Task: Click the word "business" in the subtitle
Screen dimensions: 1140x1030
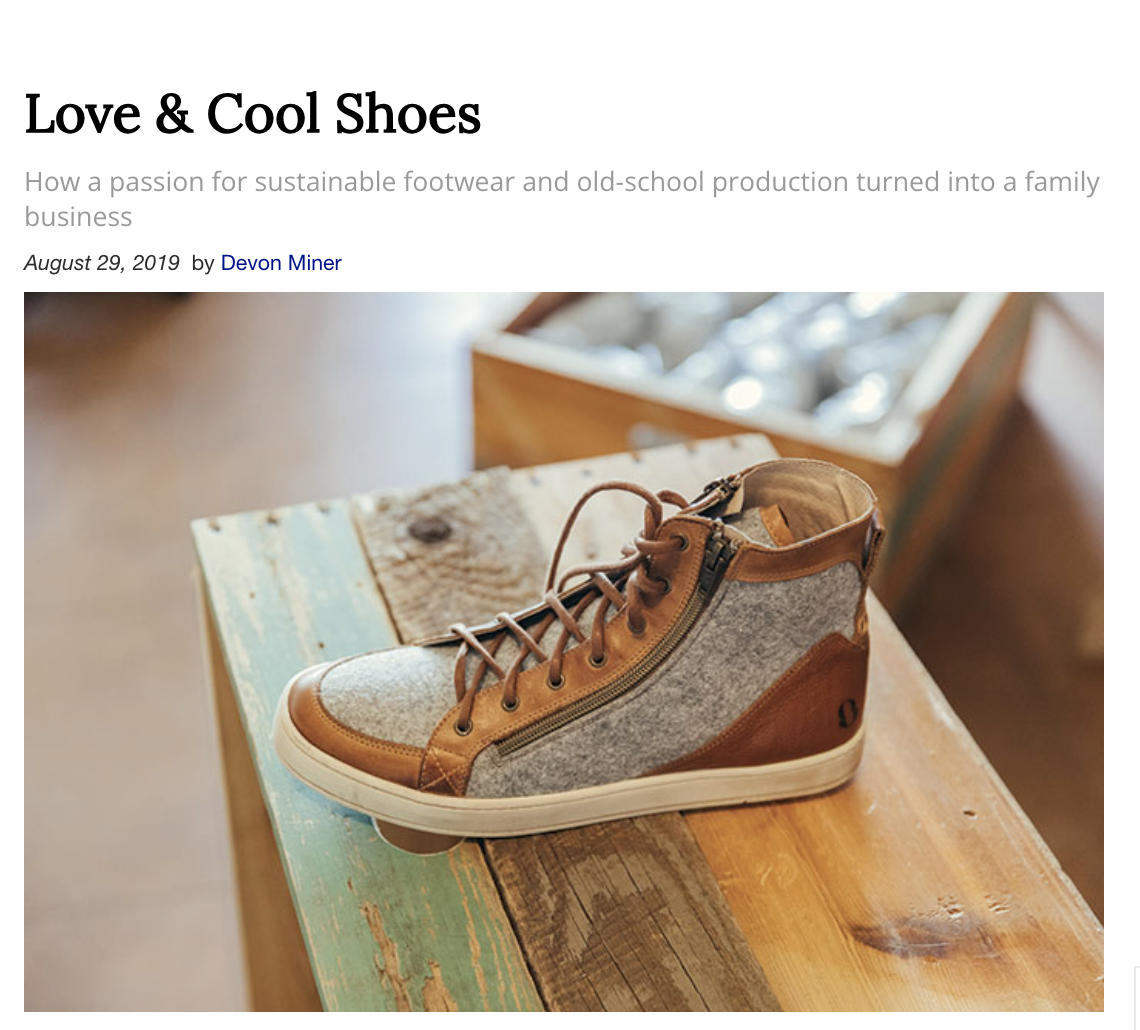Action: pos(78,217)
